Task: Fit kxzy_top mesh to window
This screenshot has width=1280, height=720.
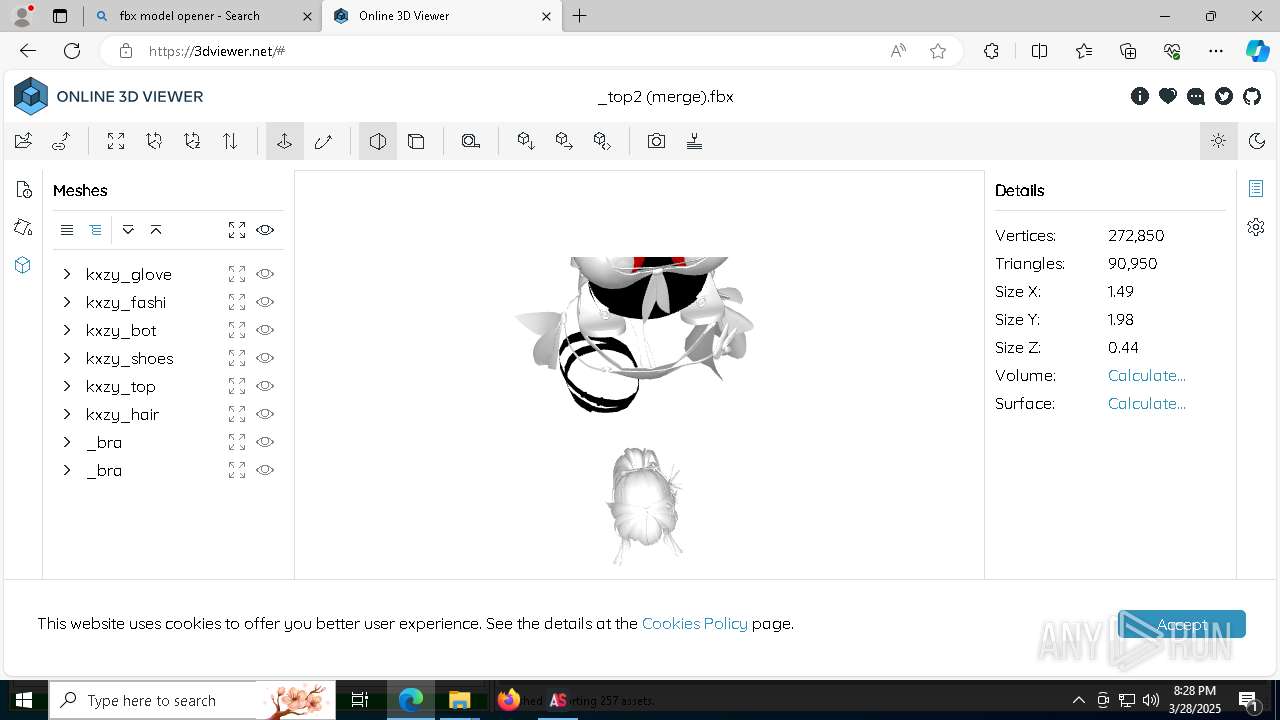Action: click(237, 386)
